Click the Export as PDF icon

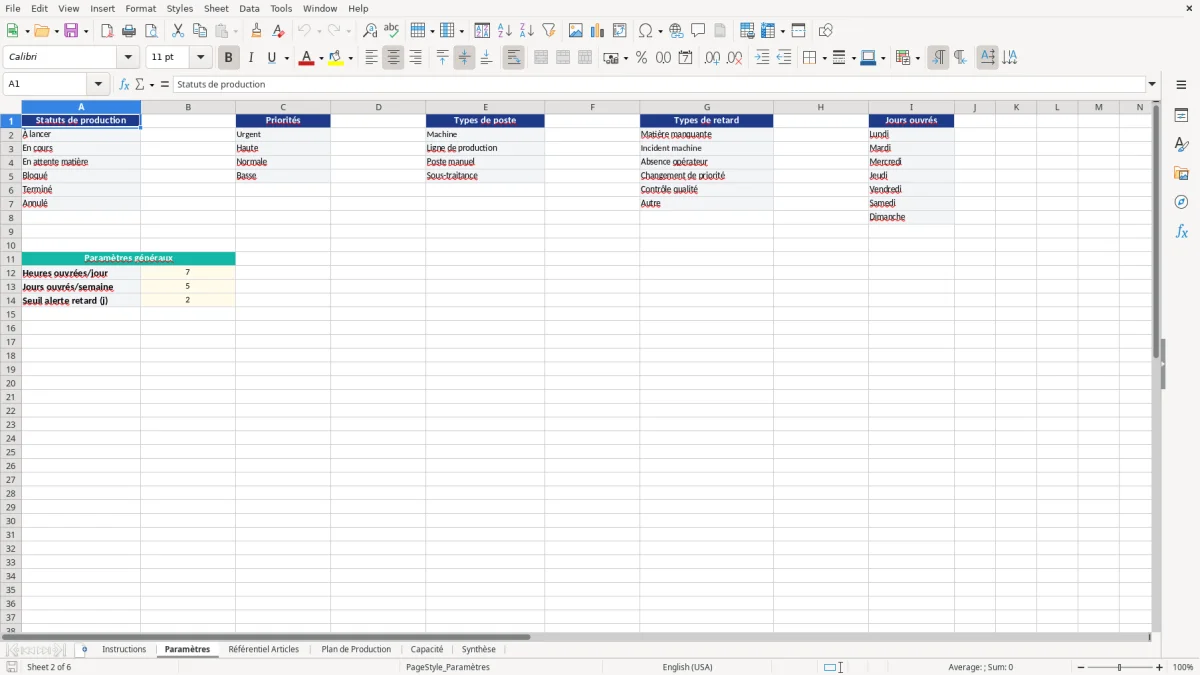pyautogui.click(x=107, y=31)
